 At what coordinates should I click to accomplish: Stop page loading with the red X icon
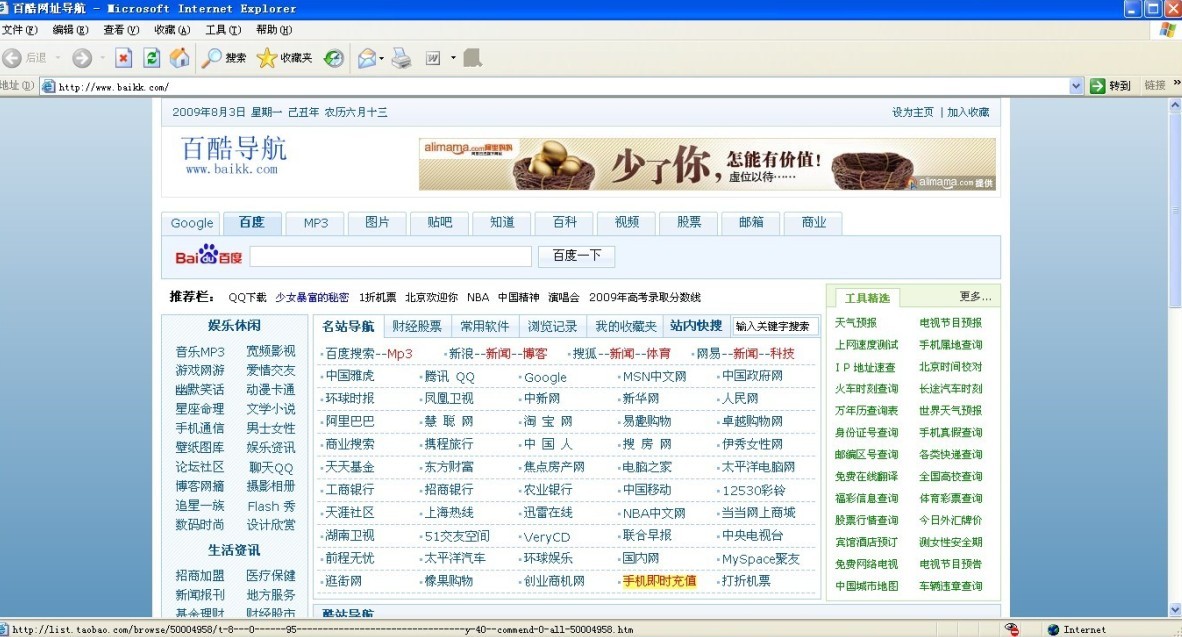click(x=124, y=58)
